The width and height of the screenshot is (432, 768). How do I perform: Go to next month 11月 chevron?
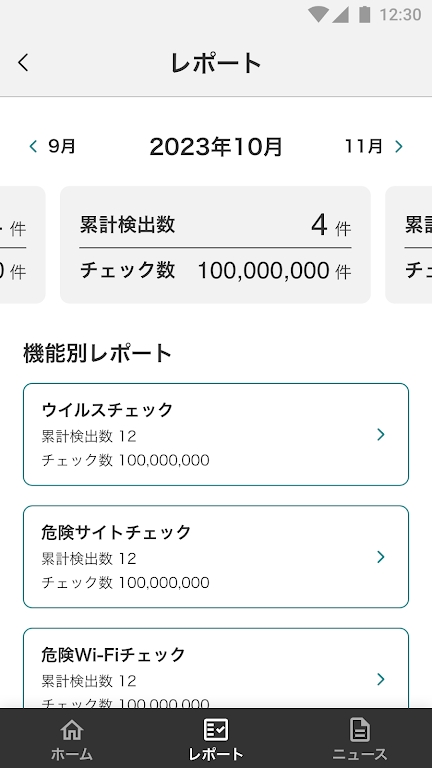(x=398, y=146)
